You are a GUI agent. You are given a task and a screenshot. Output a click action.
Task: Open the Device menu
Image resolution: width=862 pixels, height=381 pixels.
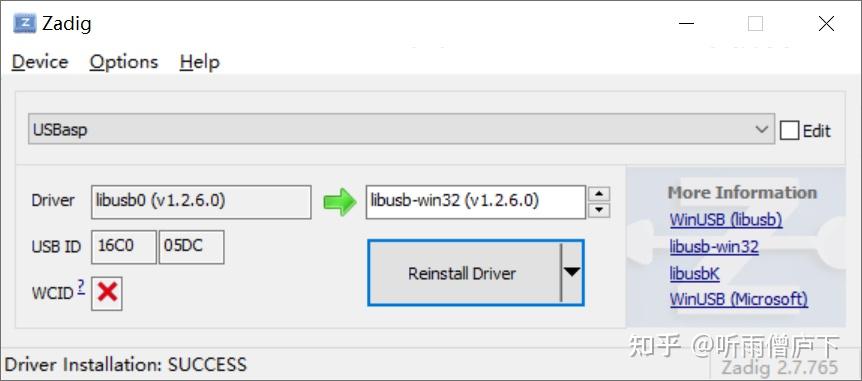point(40,62)
